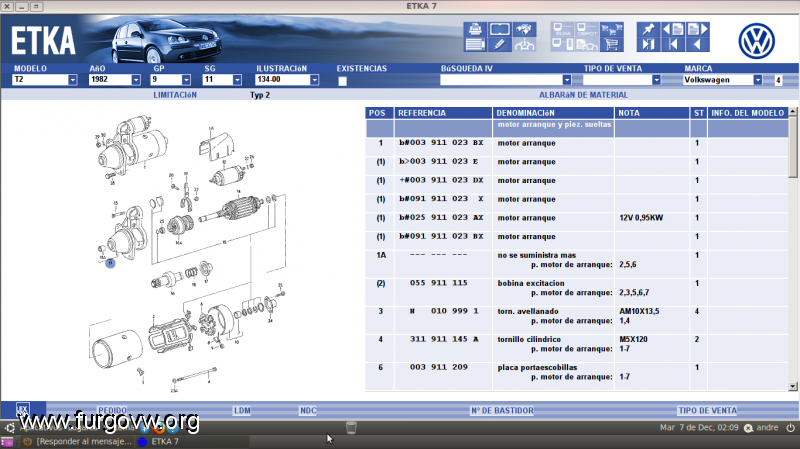Screen dimensions: 800x449
Task: Click ALBARÁN DE MATERIAL link
Action: click(583, 95)
